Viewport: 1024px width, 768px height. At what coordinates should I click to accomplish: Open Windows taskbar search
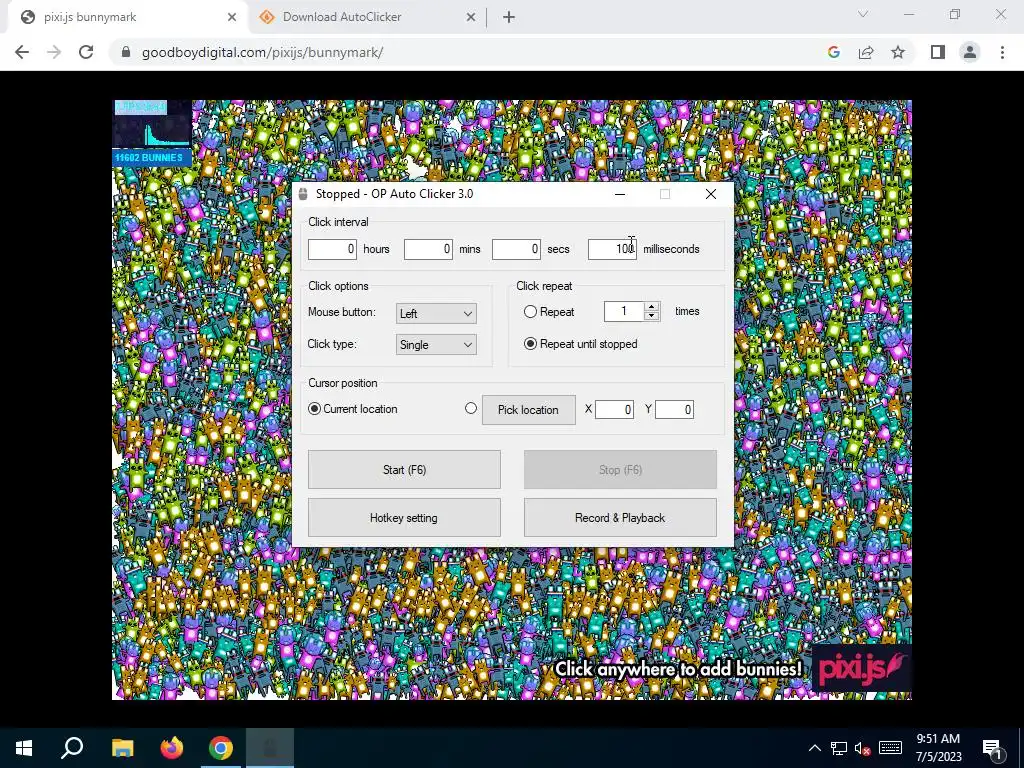[x=72, y=748]
